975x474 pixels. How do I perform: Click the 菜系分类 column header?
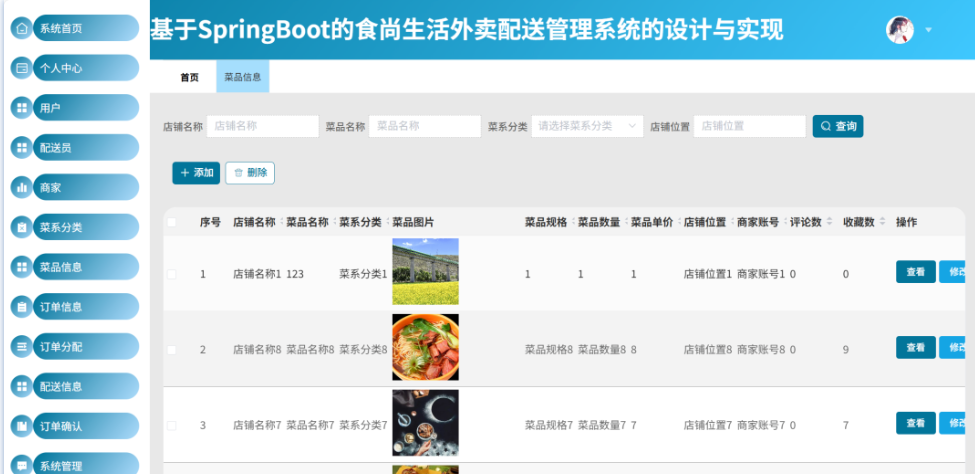pos(360,222)
